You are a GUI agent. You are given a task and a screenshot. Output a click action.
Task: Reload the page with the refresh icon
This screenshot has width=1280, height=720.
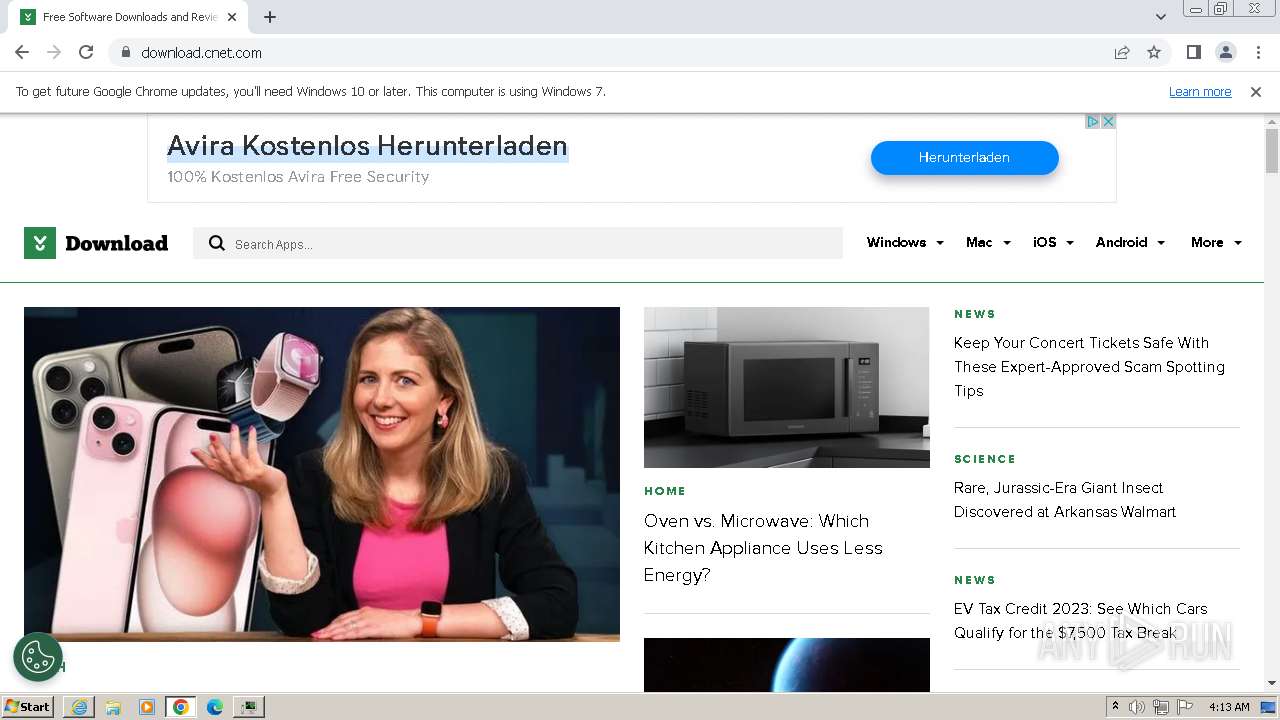point(86,52)
